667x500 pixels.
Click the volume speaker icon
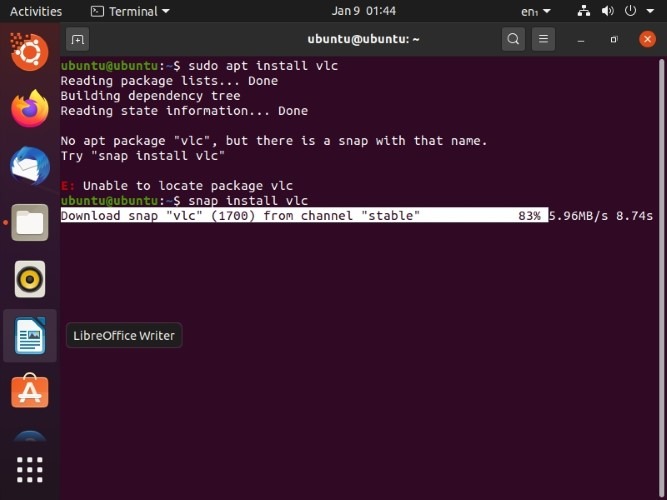(607, 11)
